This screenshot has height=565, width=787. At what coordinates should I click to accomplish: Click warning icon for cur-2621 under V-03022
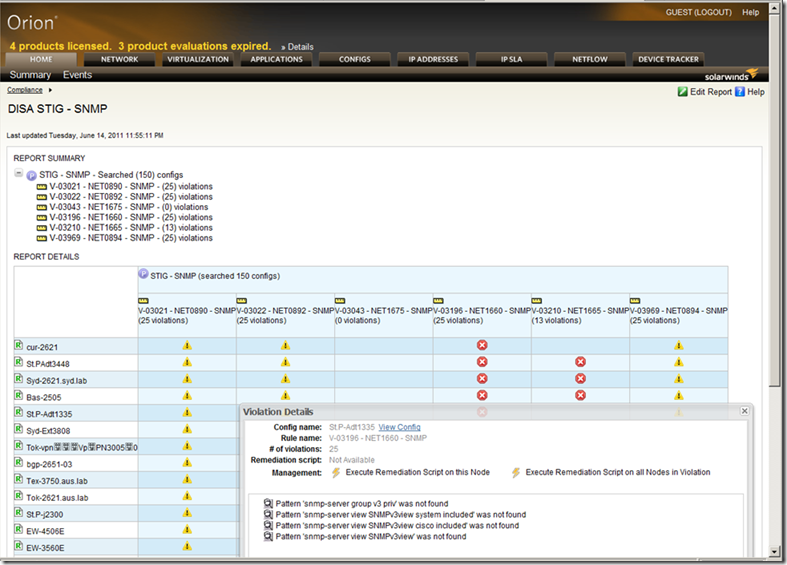click(286, 345)
